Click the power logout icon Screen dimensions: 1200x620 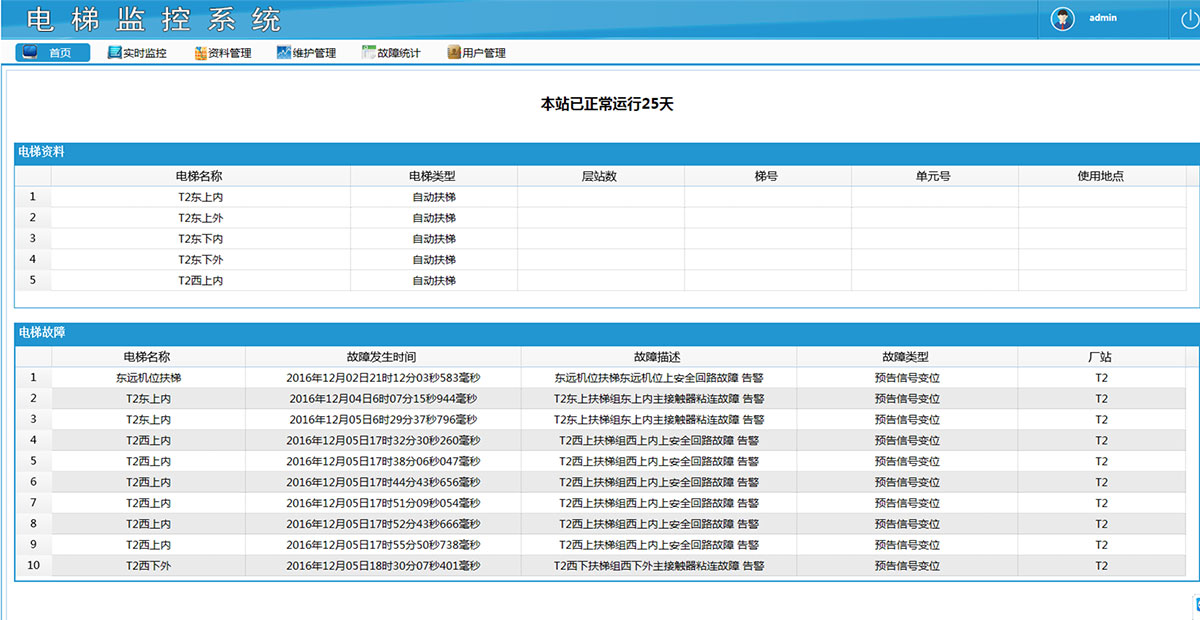coord(1187,18)
